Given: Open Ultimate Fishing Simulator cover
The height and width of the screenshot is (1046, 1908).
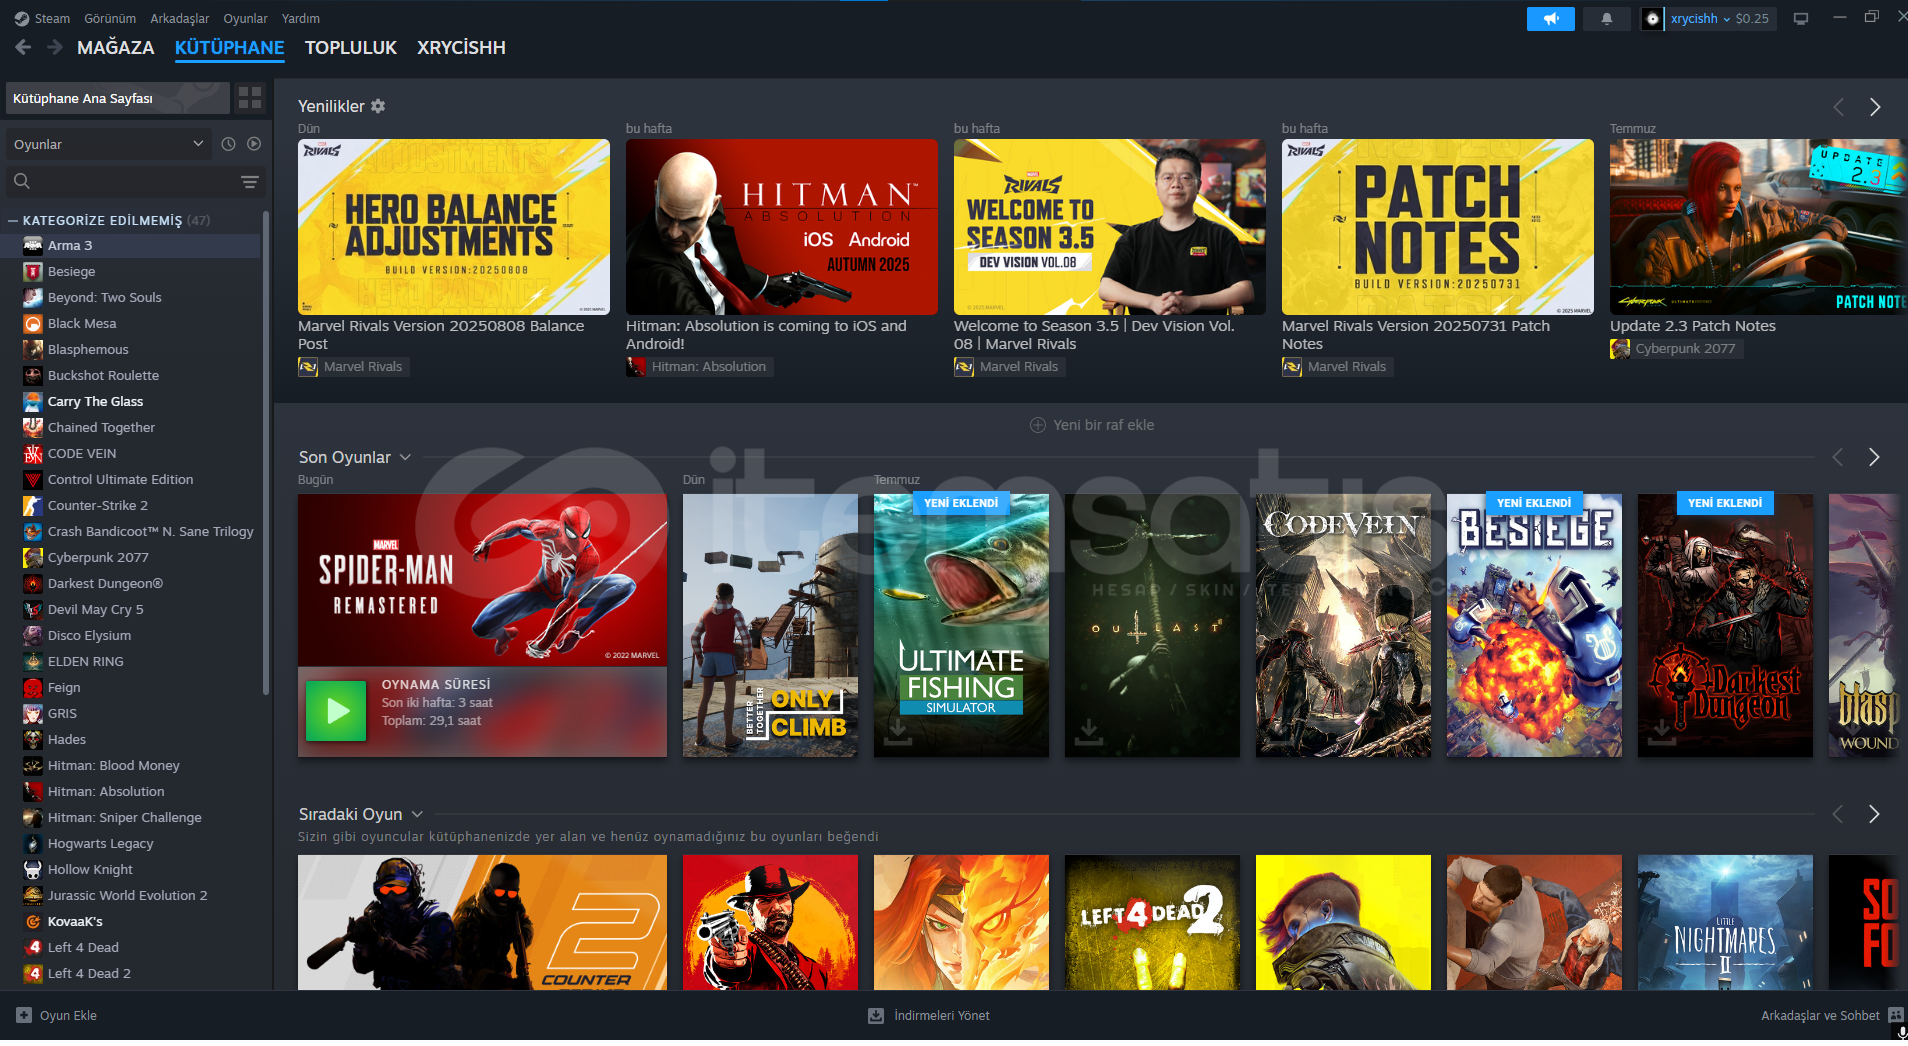Looking at the screenshot, I should (x=961, y=625).
